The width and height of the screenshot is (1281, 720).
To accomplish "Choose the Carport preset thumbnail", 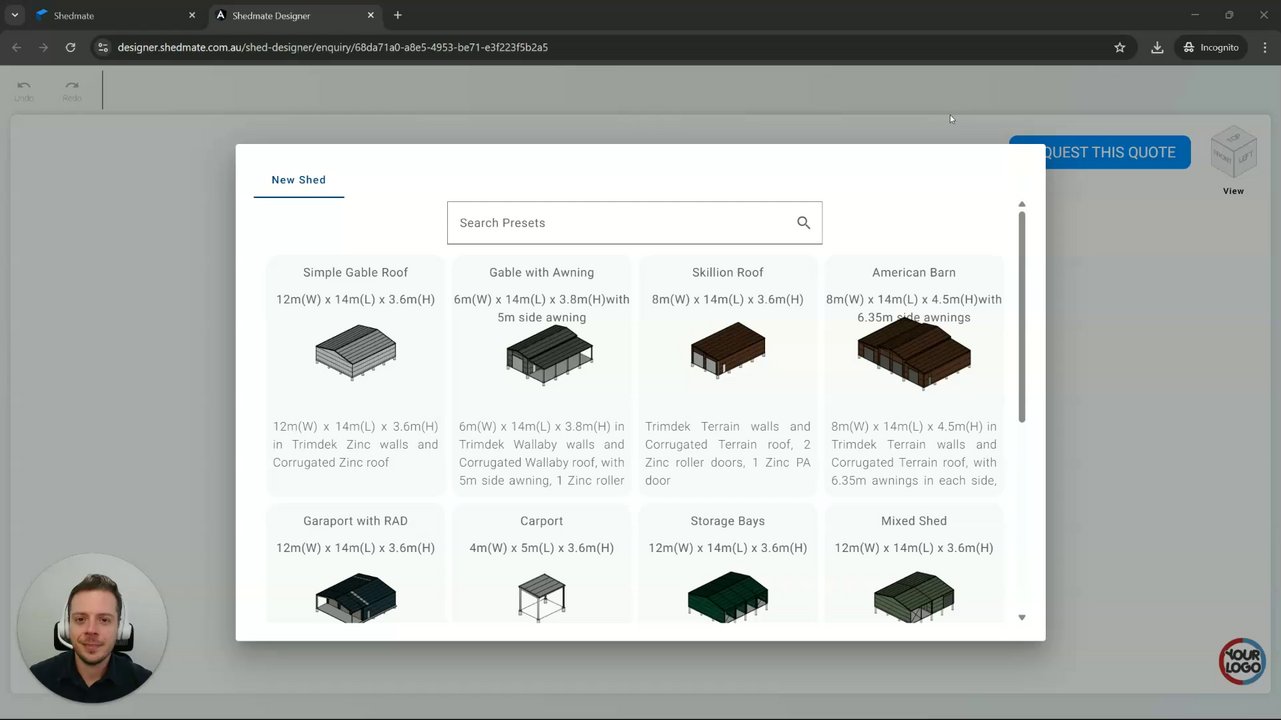I will click(x=542, y=597).
